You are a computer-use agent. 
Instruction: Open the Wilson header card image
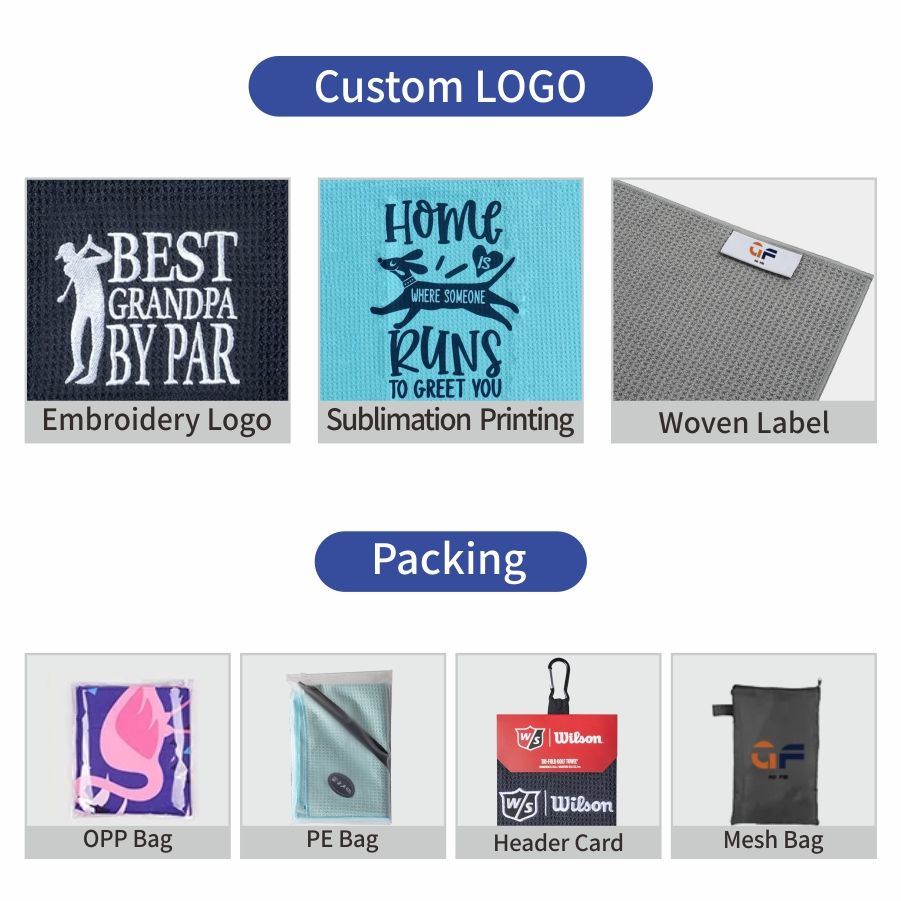558,741
